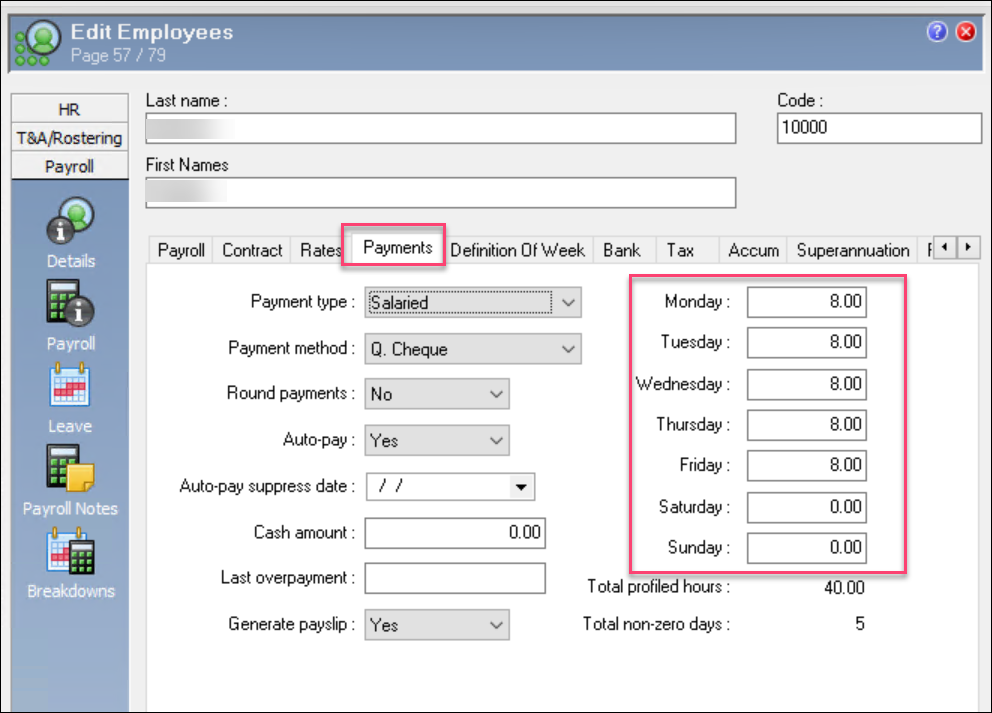Viewport: 992px width, 713px height.
Task: Click the Total profiled hours value 40.00
Action: [844, 588]
